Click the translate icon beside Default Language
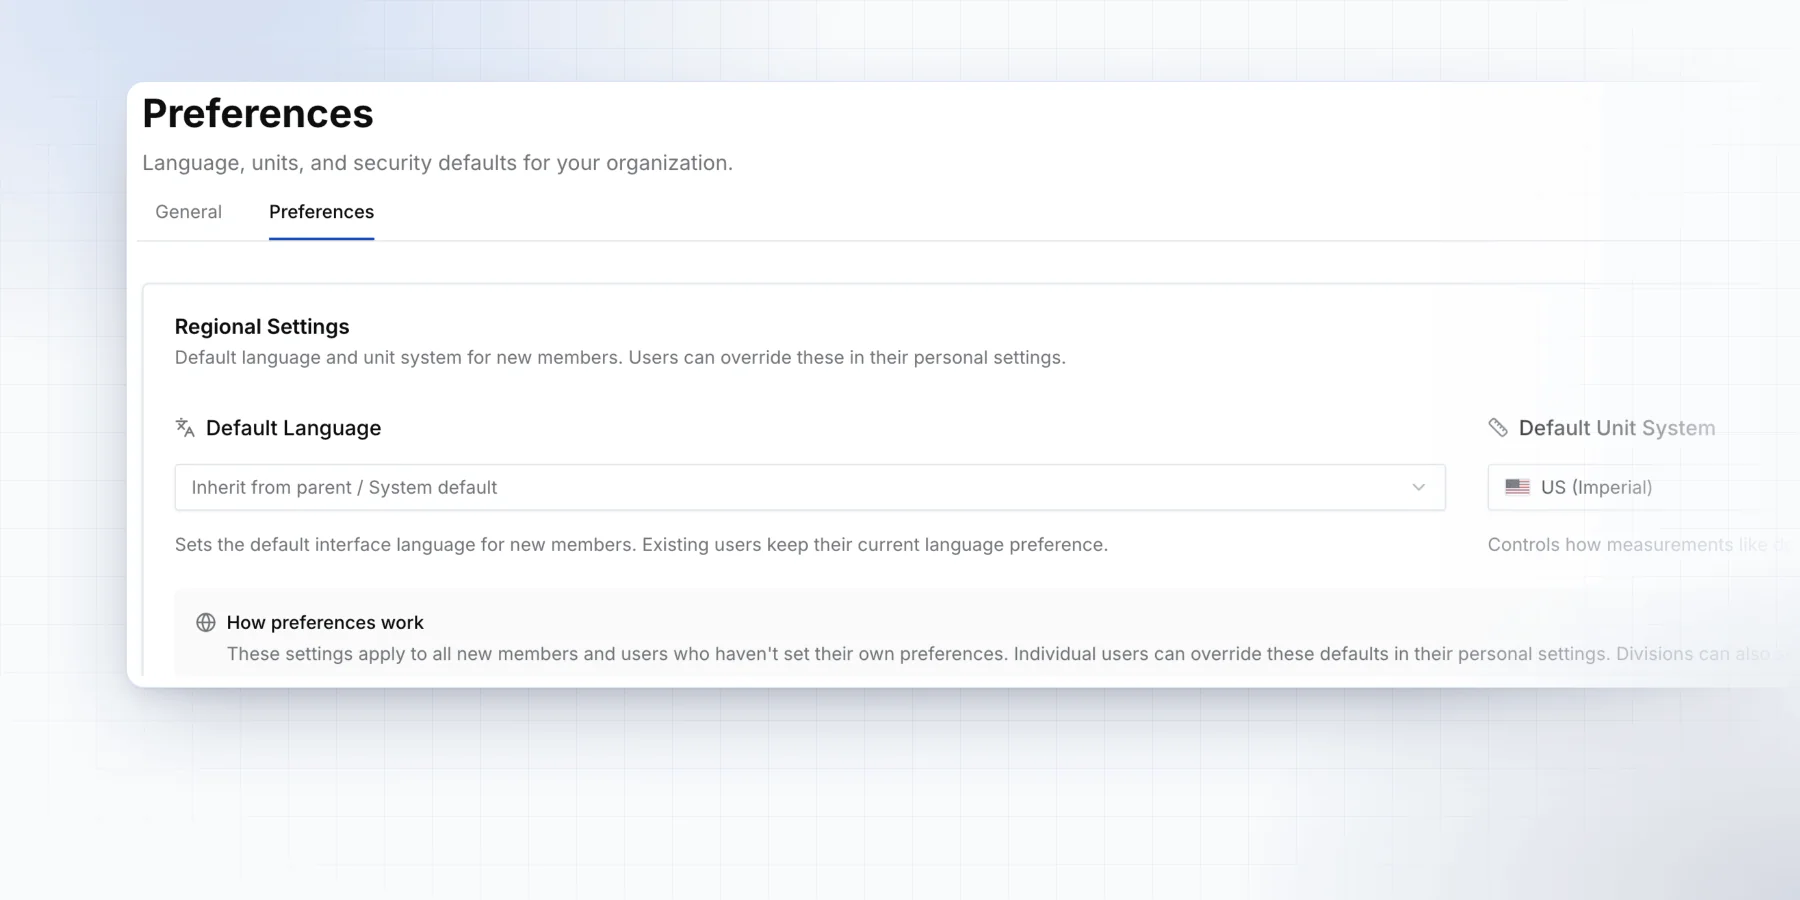Viewport: 1800px width, 900px height. click(185, 428)
